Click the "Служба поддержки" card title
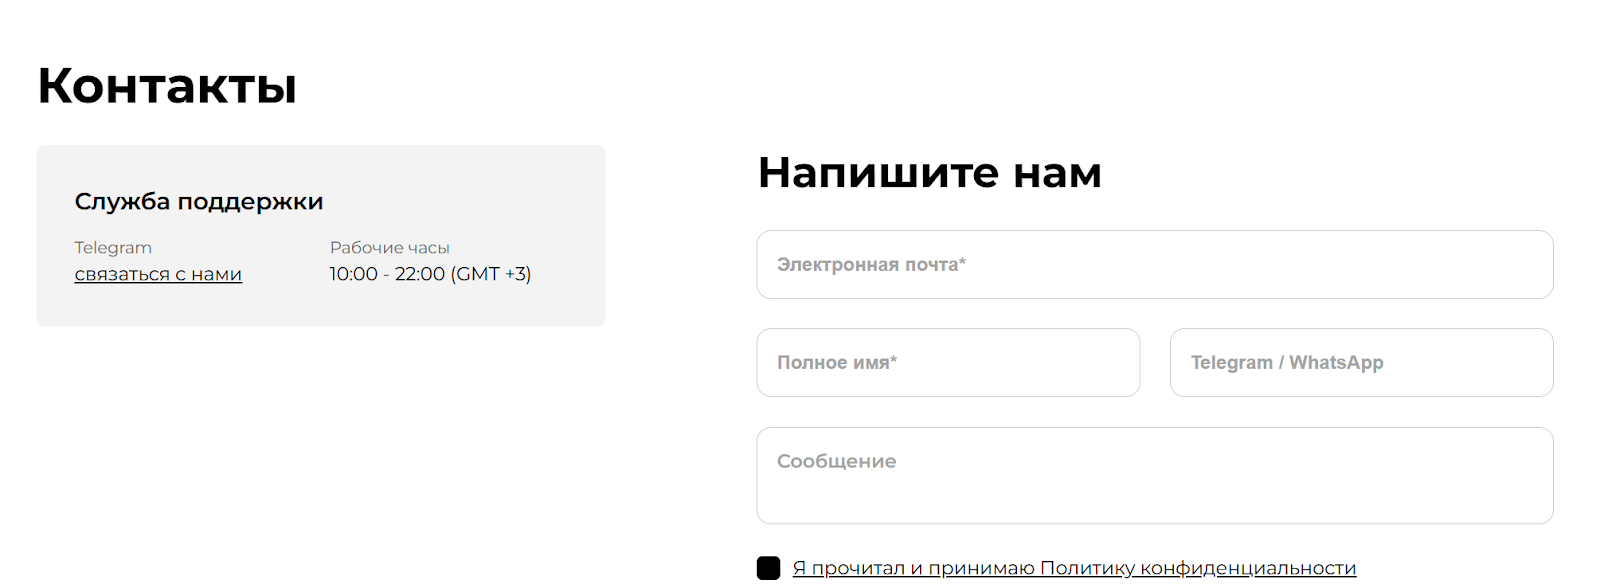The height and width of the screenshot is (588, 1600). point(199,202)
